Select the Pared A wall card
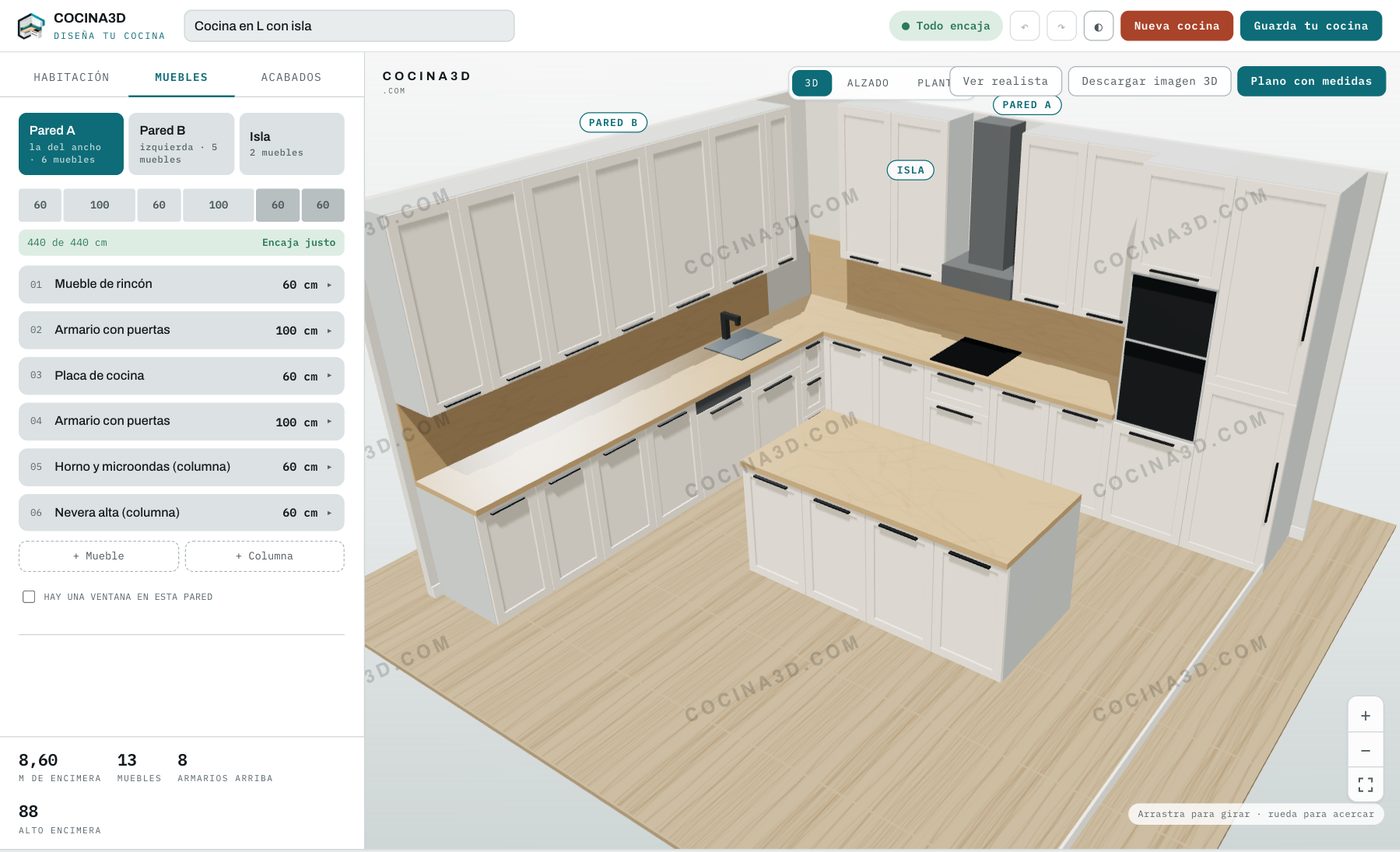 tap(71, 144)
